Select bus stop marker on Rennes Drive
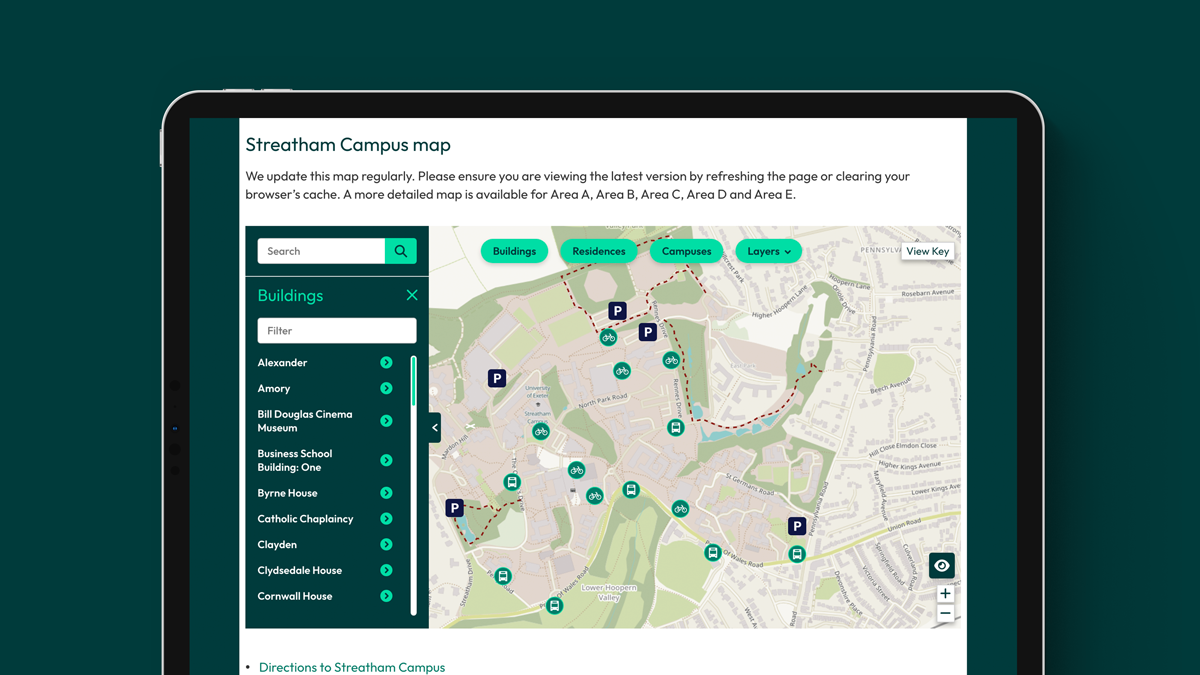Screen dimensions: 1200x675 point(676,428)
